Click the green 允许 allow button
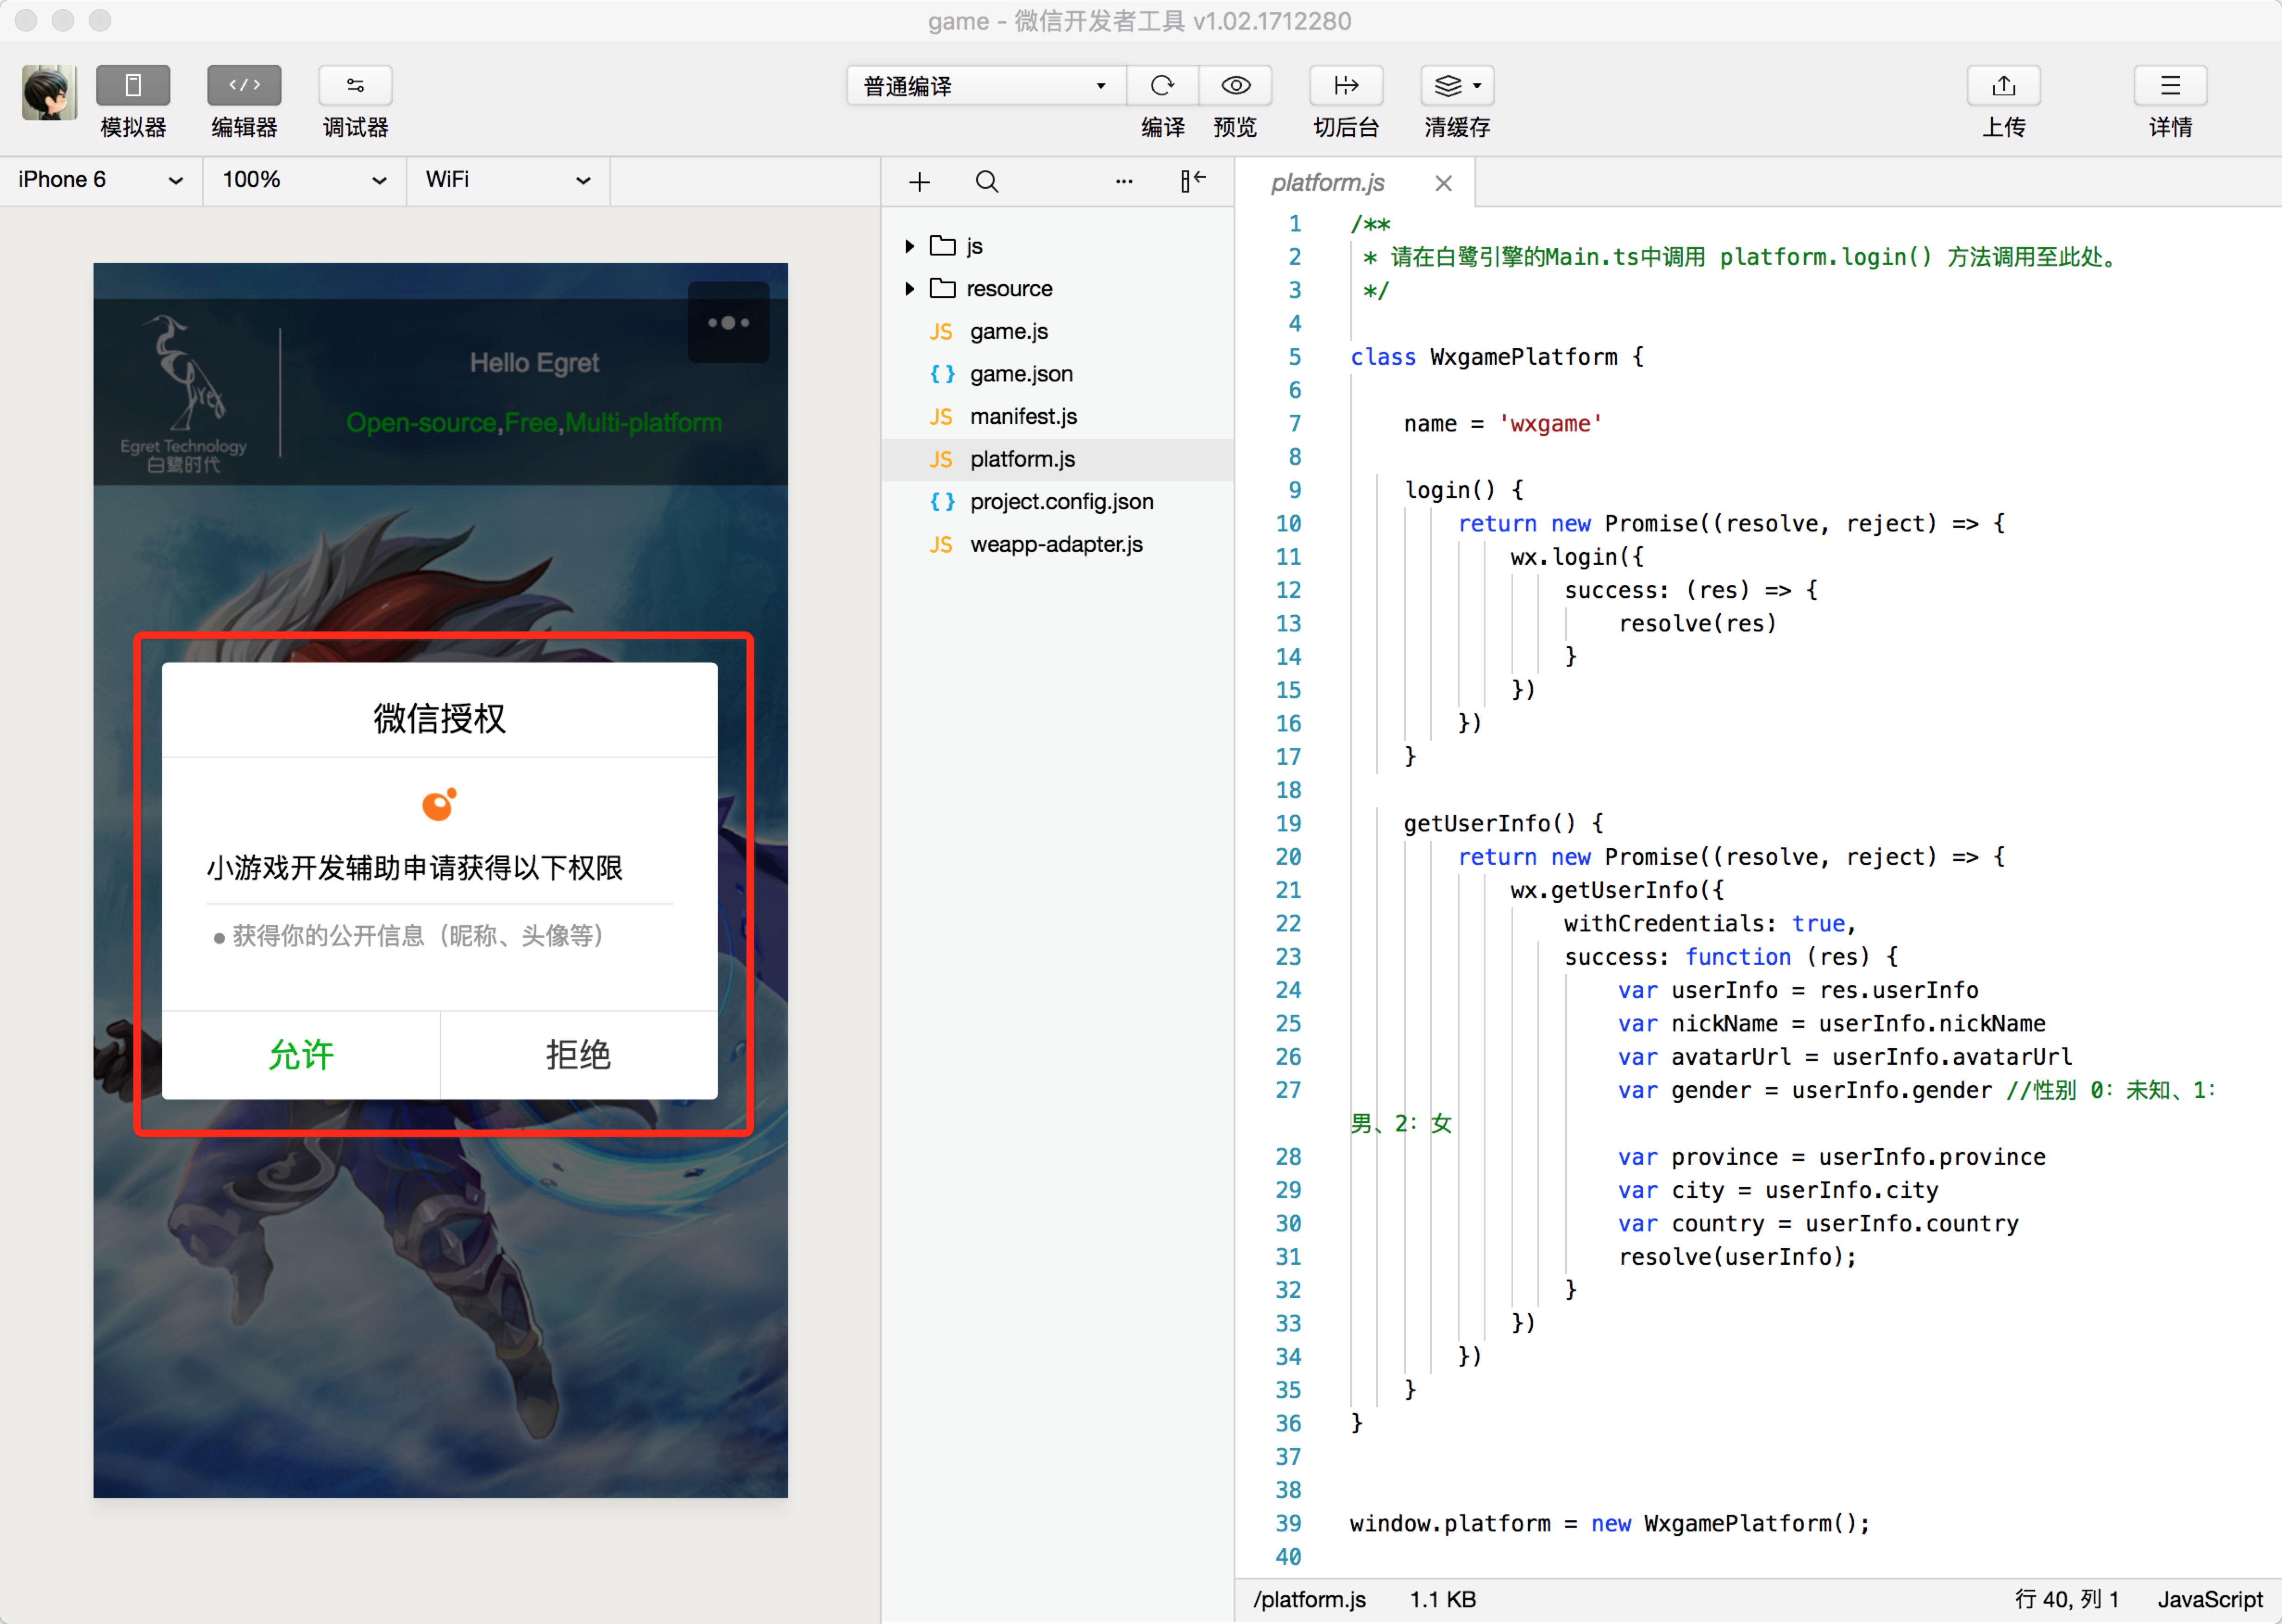2282x1624 pixels. point(301,1055)
